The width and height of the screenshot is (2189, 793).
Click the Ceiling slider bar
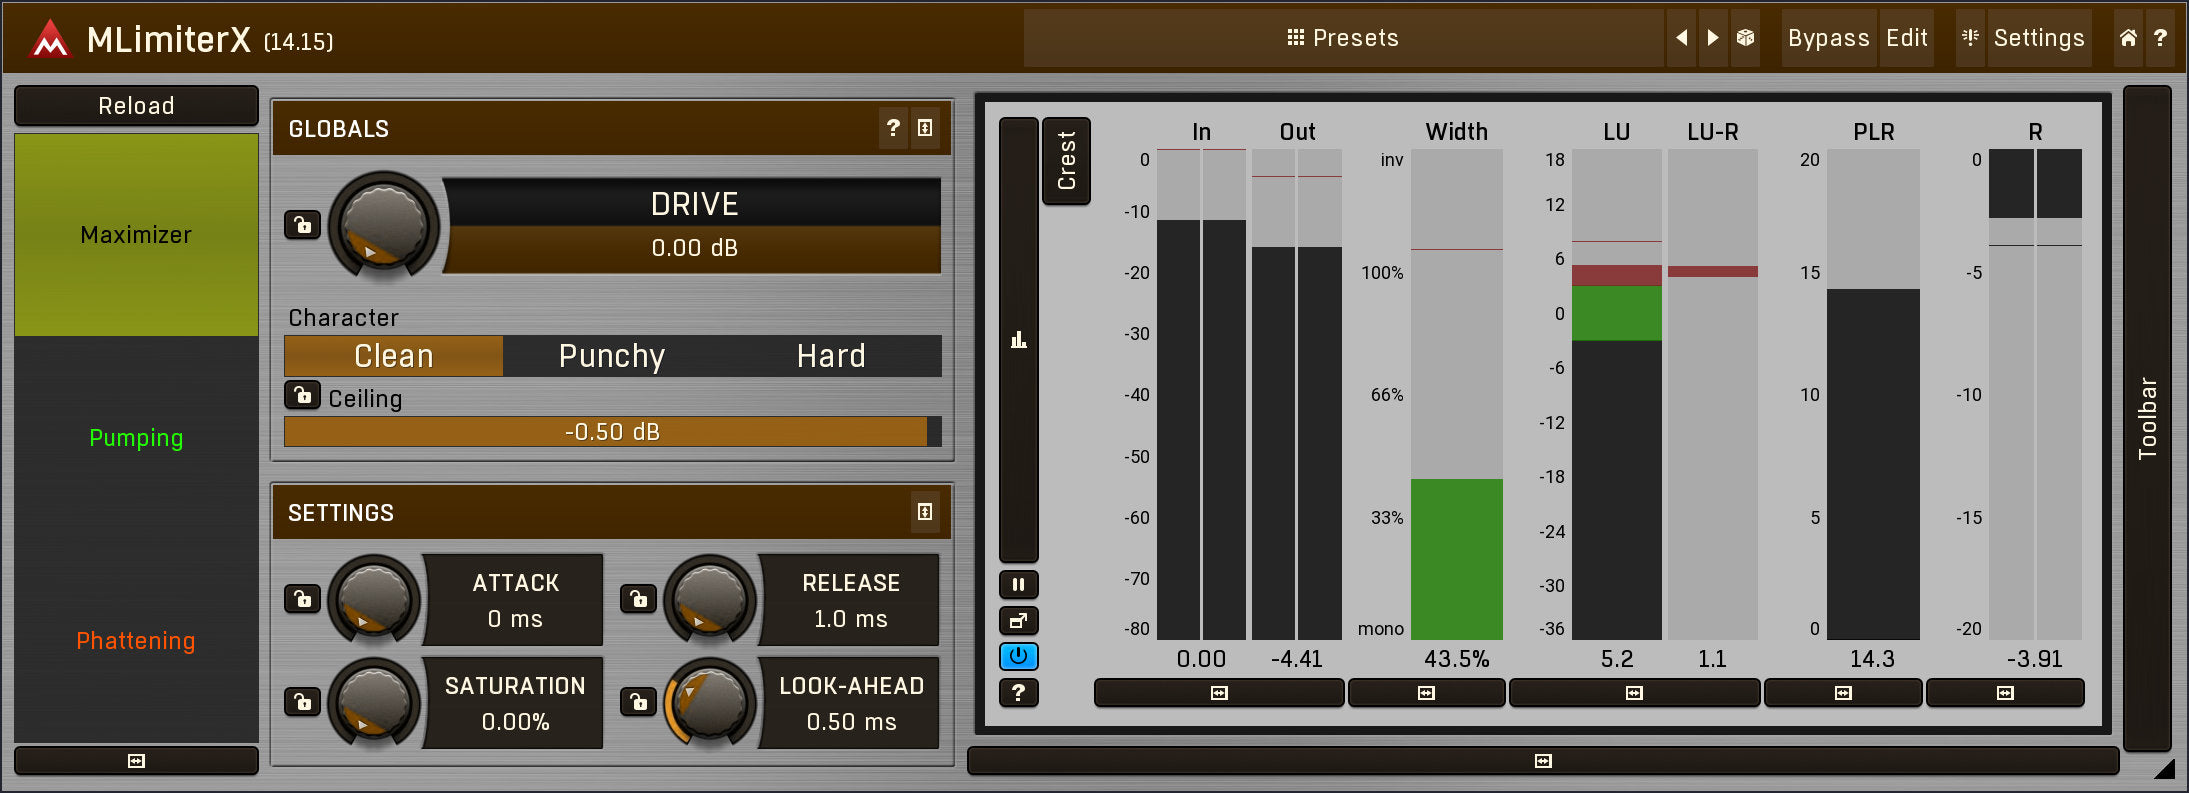point(611,432)
